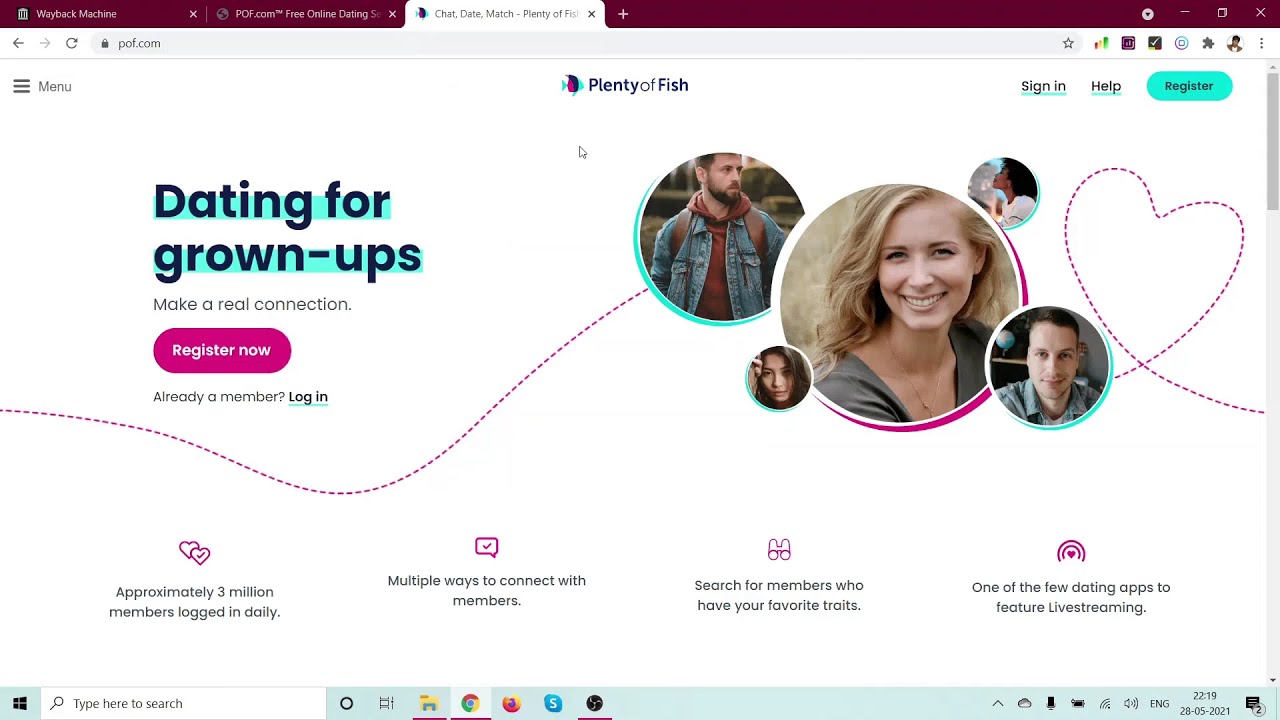
Task: Click the man in denim shirt photo
Action: pos(1048,367)
